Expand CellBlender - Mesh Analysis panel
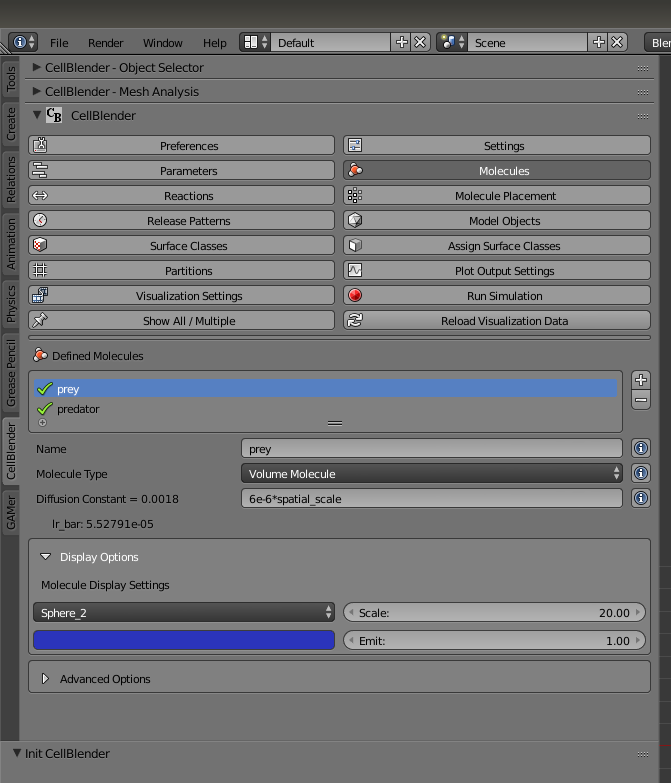 (36, 91)
